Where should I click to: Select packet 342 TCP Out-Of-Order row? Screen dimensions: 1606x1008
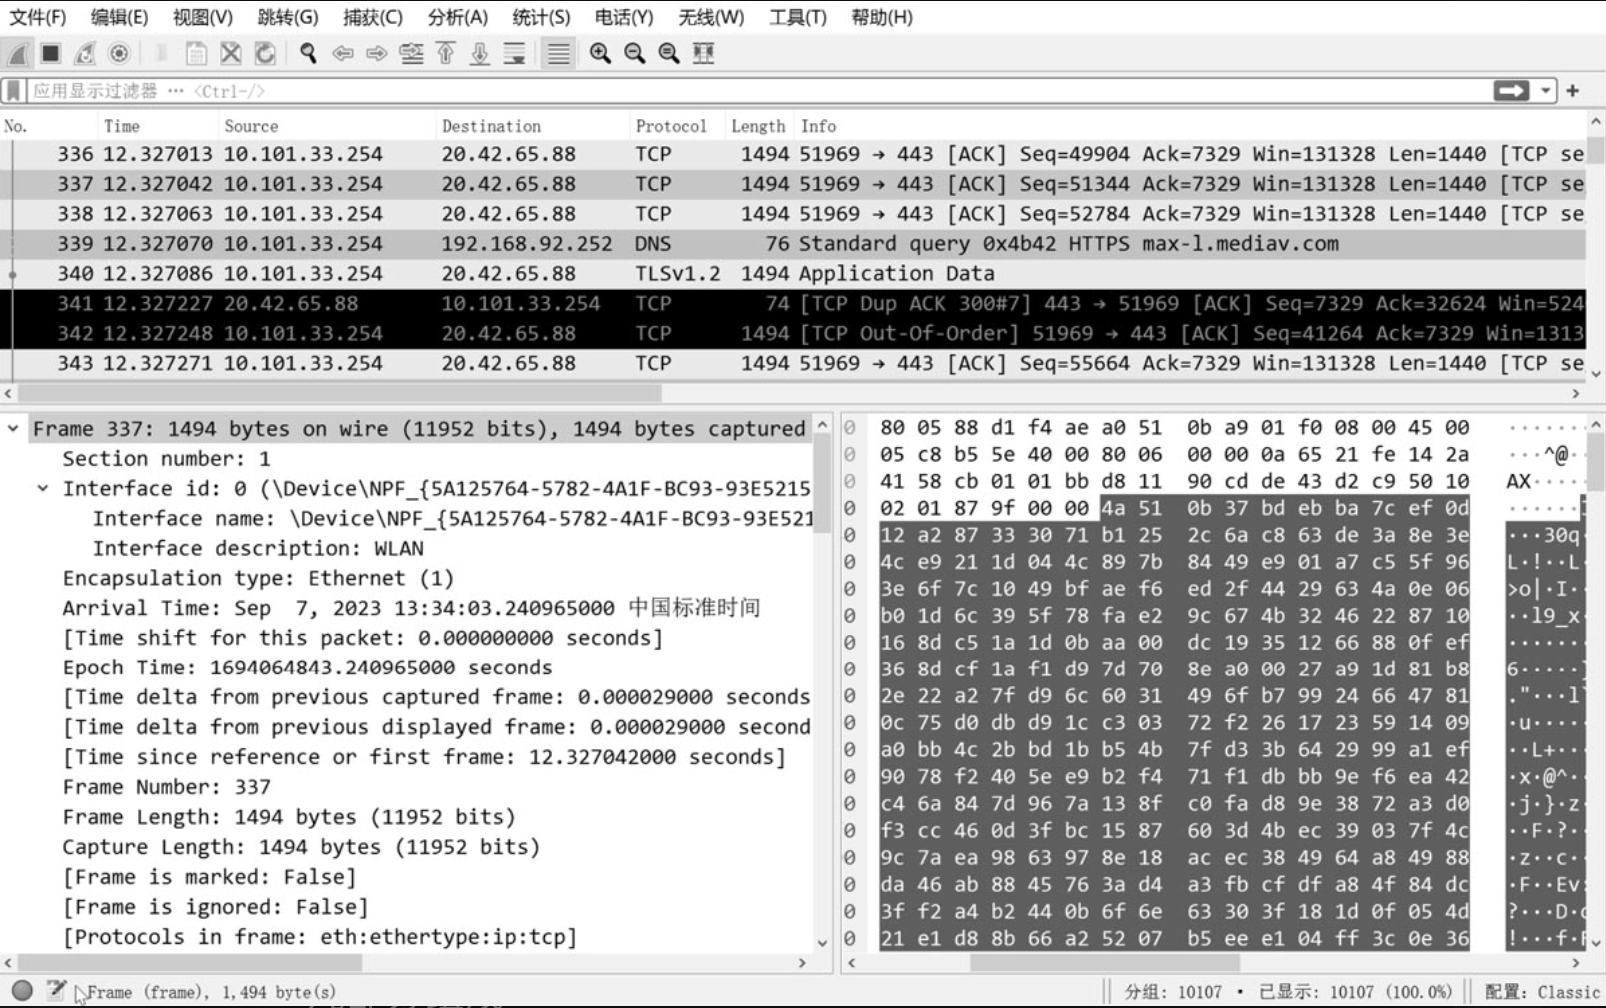[x=793, y=334]
